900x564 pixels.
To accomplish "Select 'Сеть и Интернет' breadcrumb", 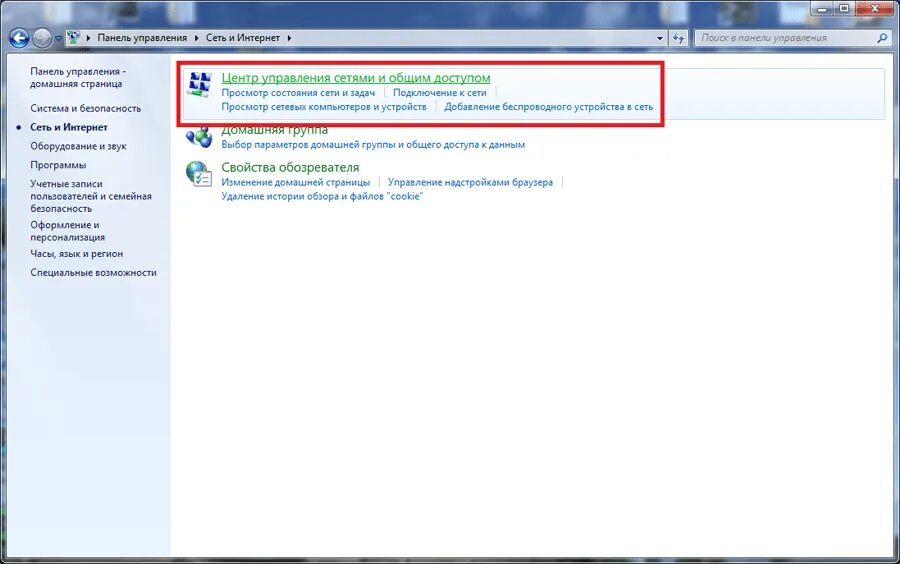I will (243, 38).
